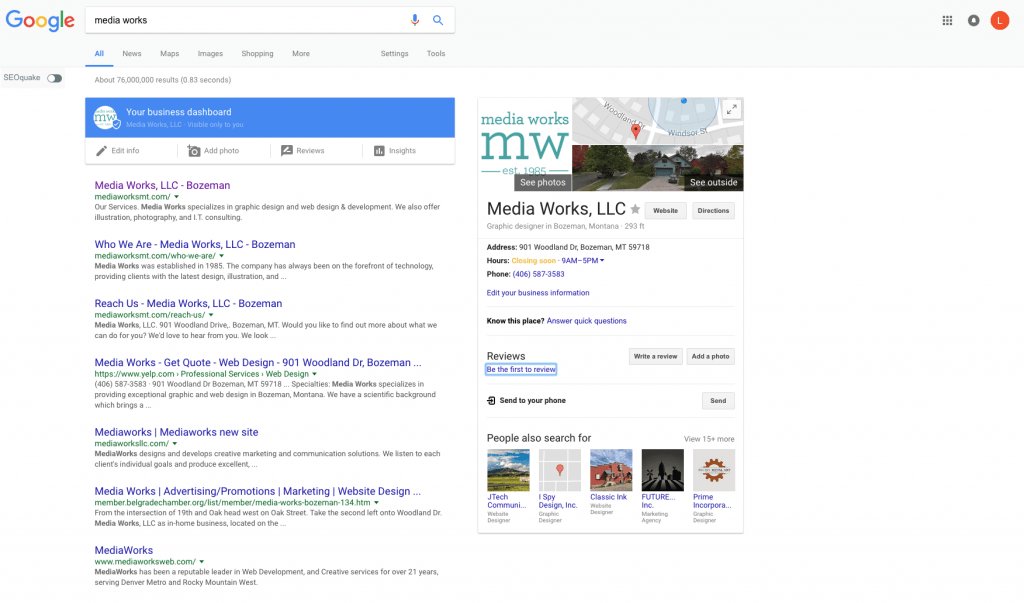The image size is (1024, 603).
Task: Click the Send to your phone icon
Action: coord(491,400)
